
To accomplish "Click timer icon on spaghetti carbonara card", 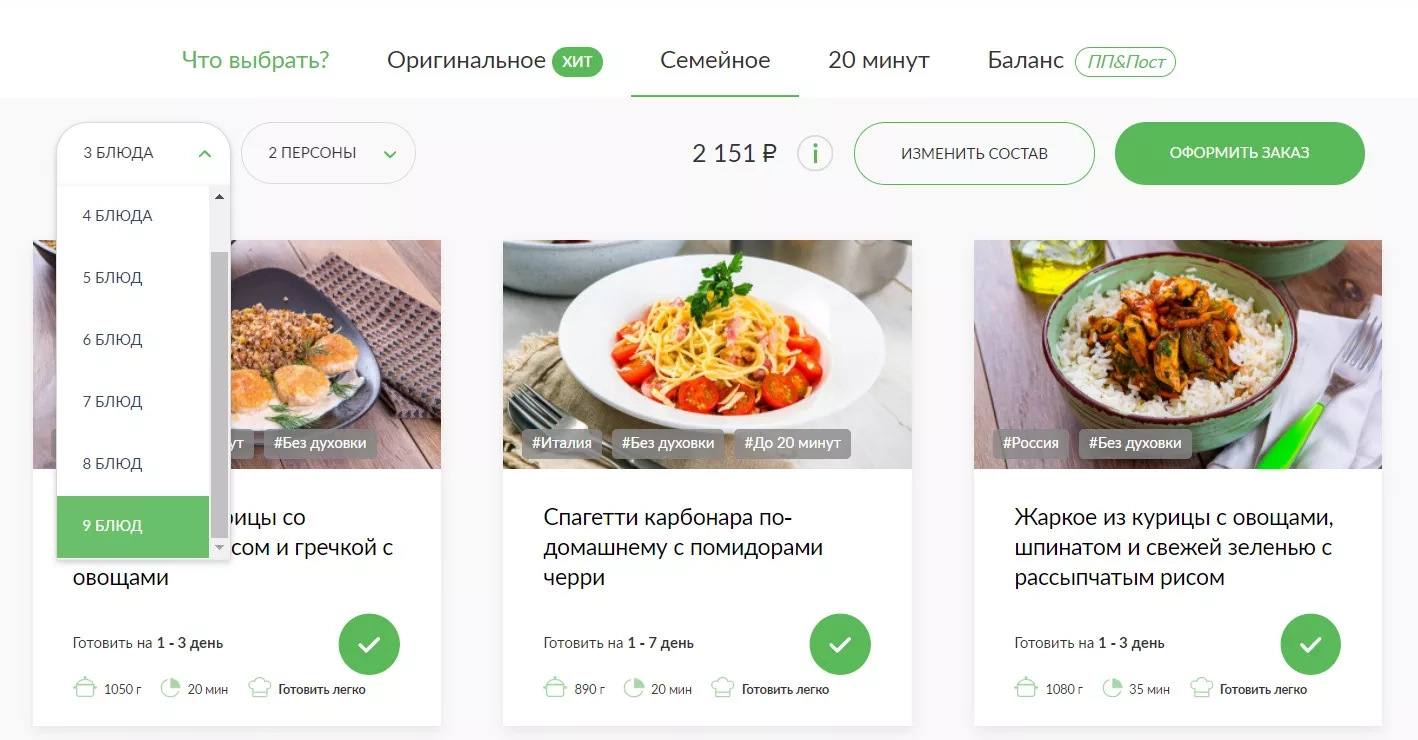I will [634, 688].
